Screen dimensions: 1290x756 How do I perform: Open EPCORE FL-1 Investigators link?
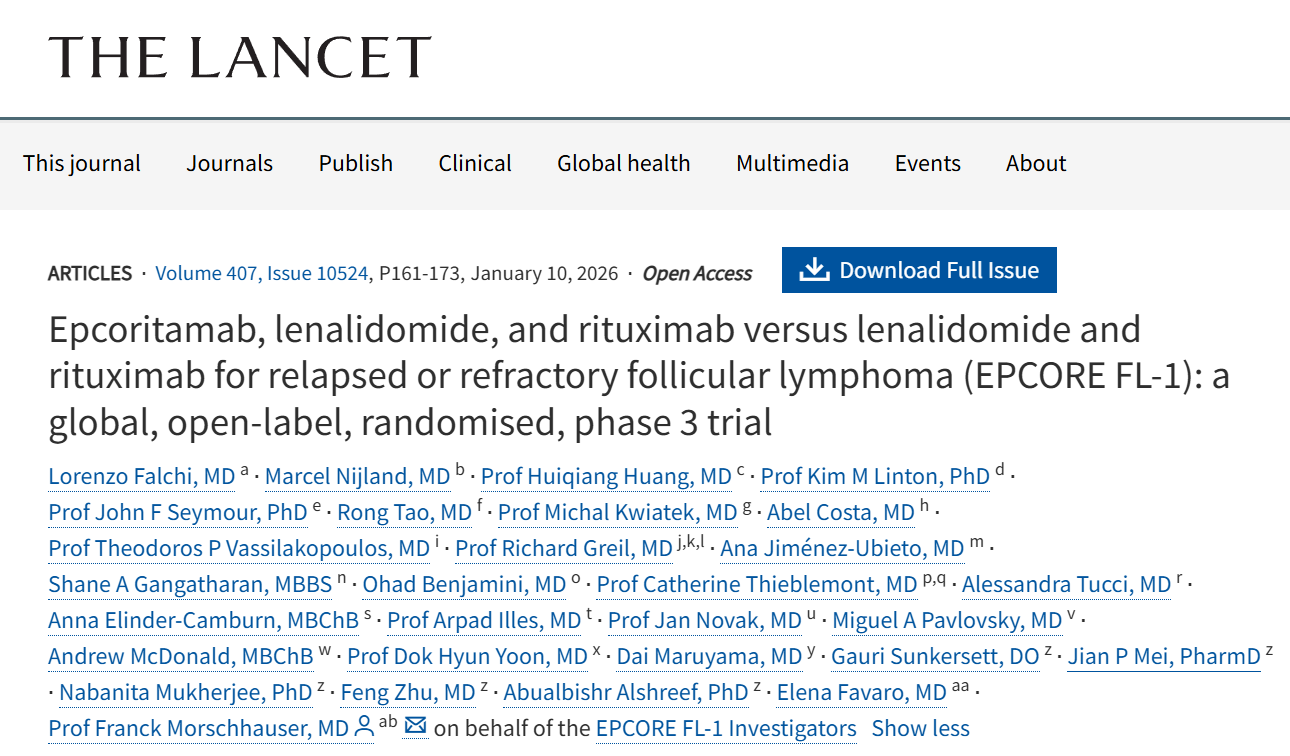tap(726, 728)
